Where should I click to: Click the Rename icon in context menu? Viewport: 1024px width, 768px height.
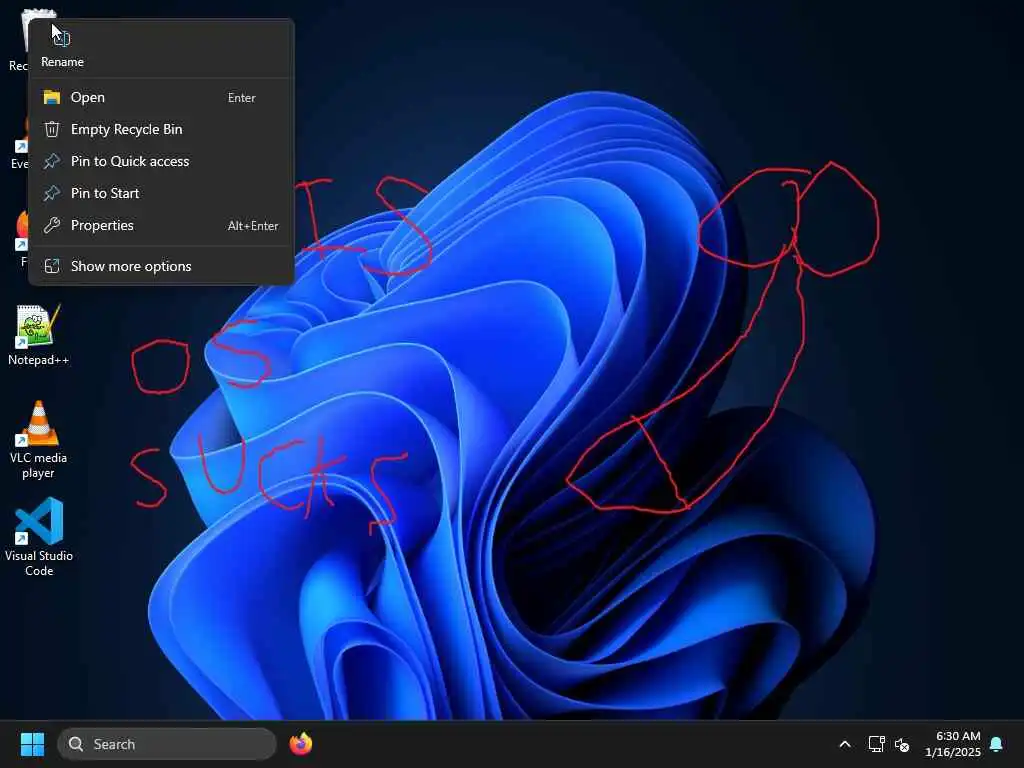point(62,39)
